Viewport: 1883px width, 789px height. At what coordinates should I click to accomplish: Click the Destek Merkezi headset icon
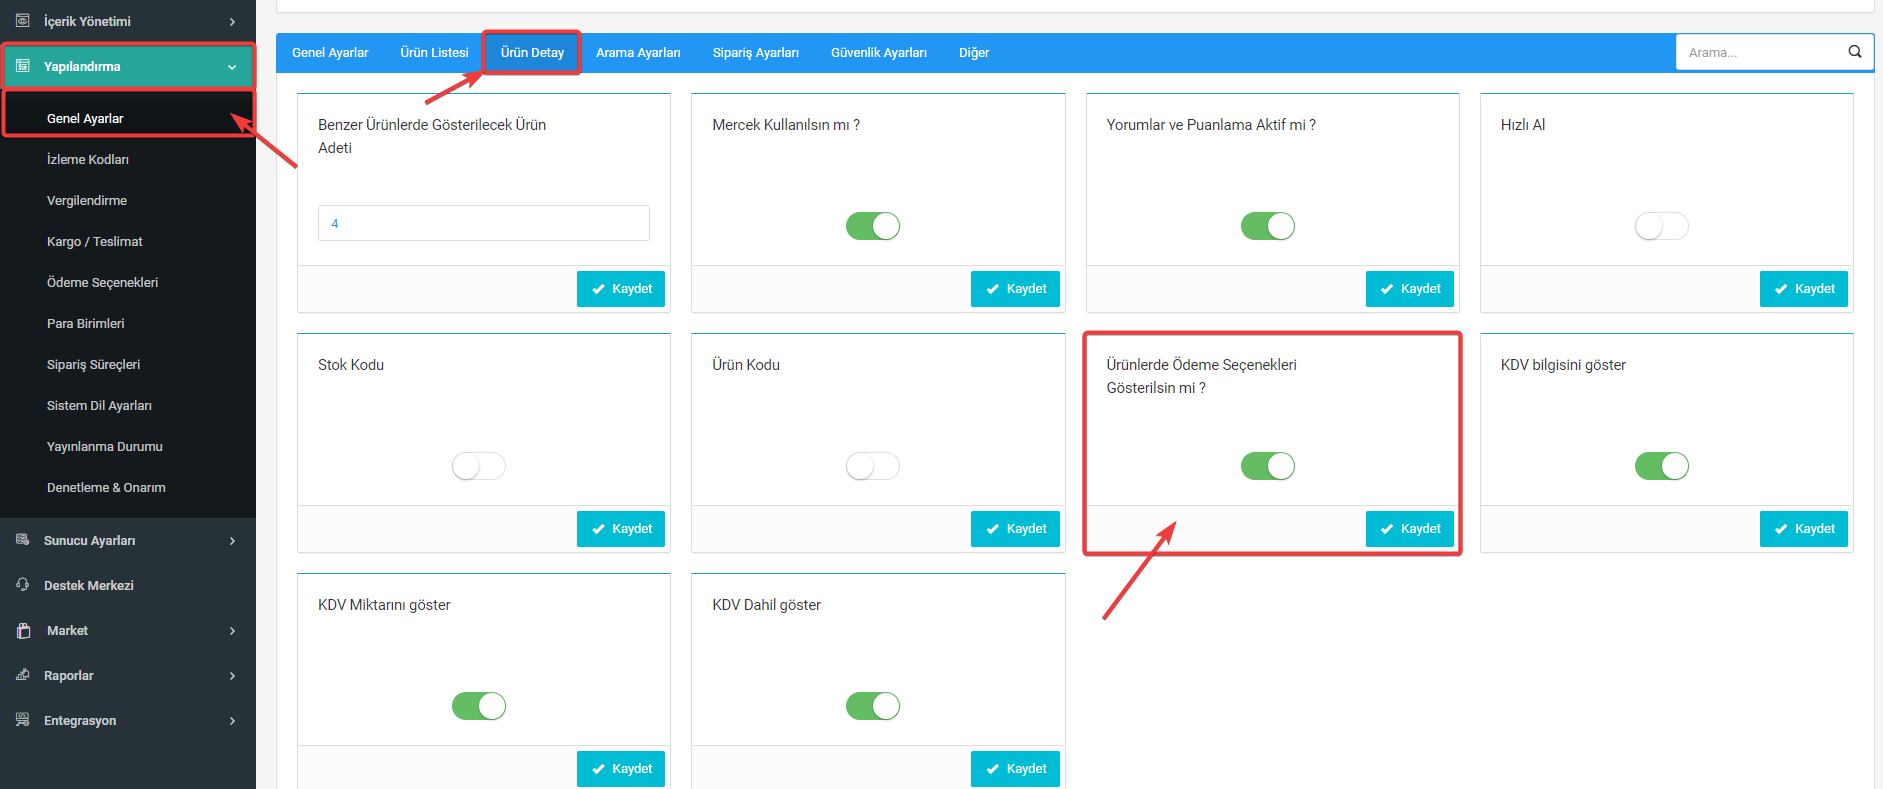(22, 585)
